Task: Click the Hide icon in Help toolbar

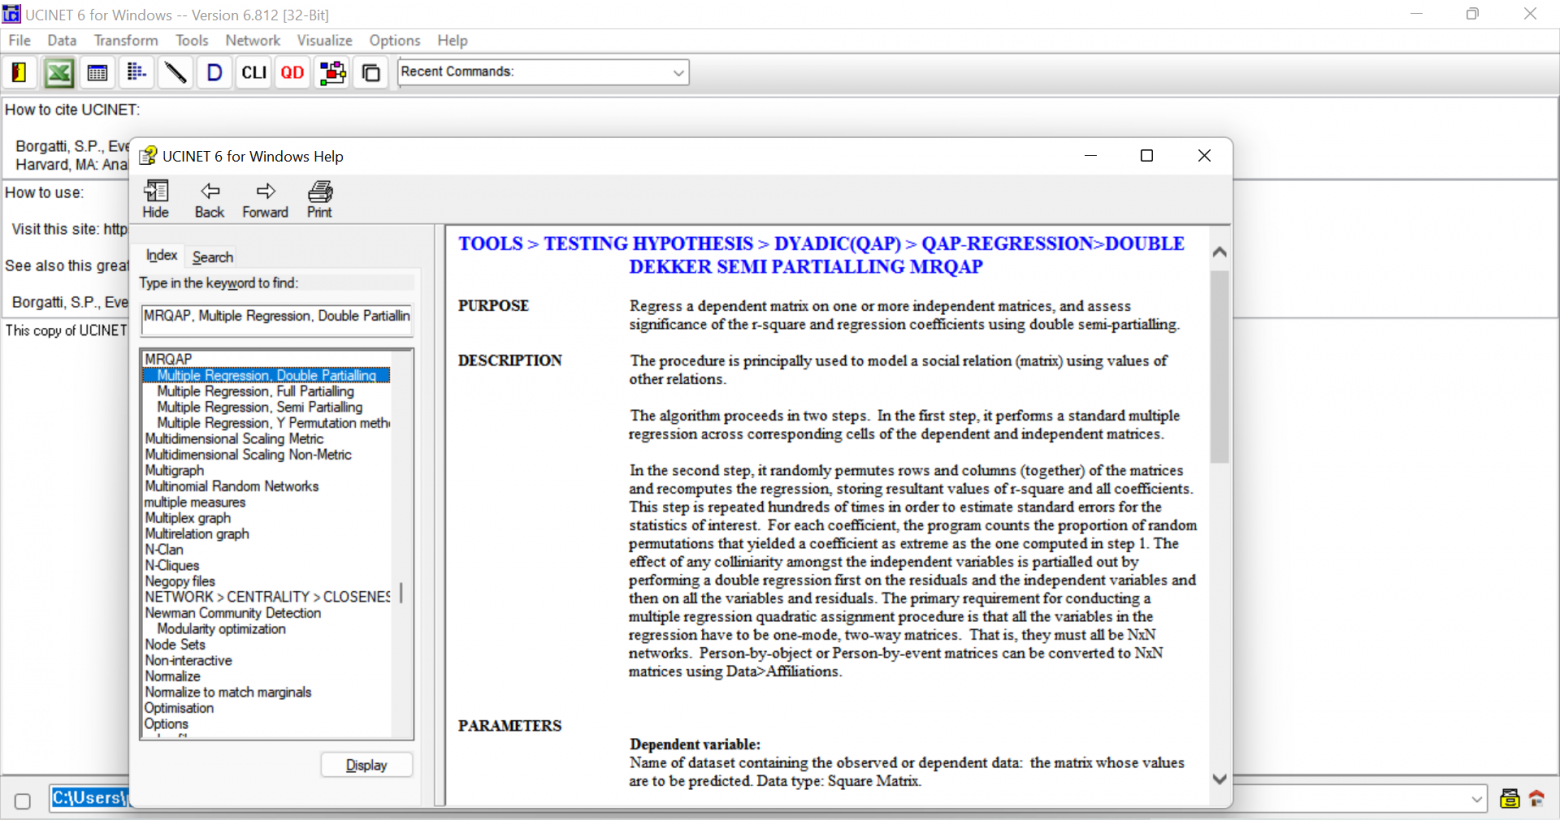Action: pos(156,199)
